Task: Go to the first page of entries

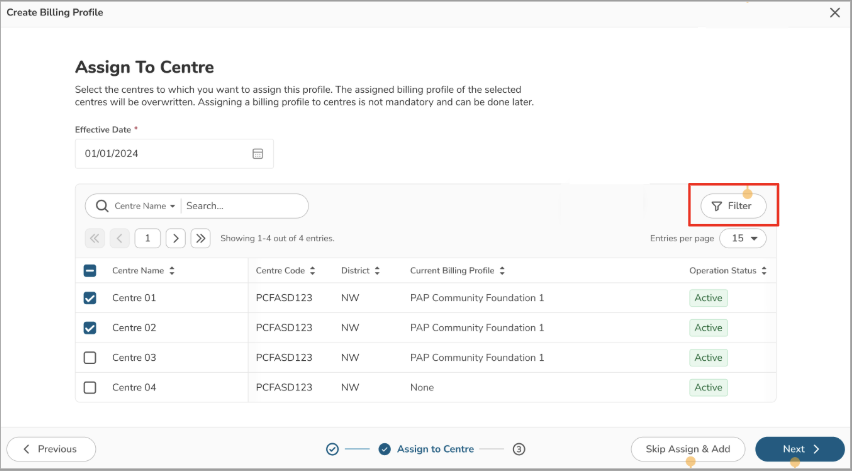Action: pyautogui.click(x=95, y=238)
